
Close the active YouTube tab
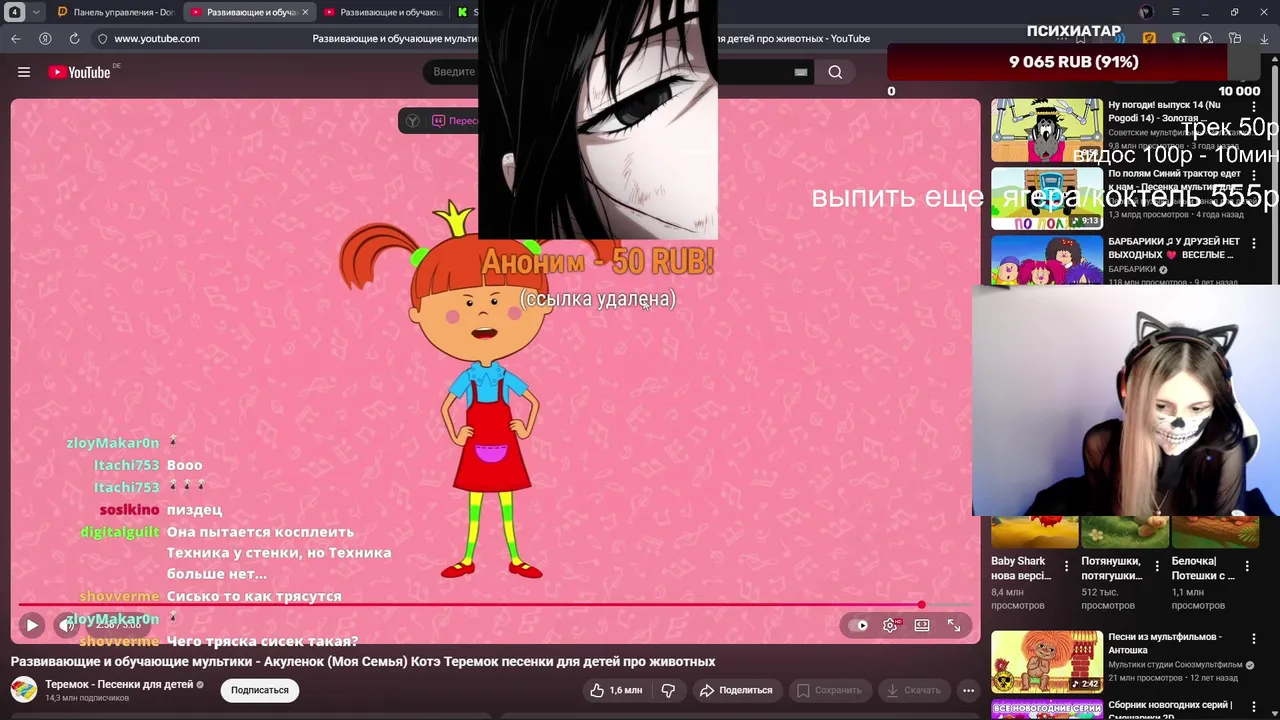[x=305, y=12]
